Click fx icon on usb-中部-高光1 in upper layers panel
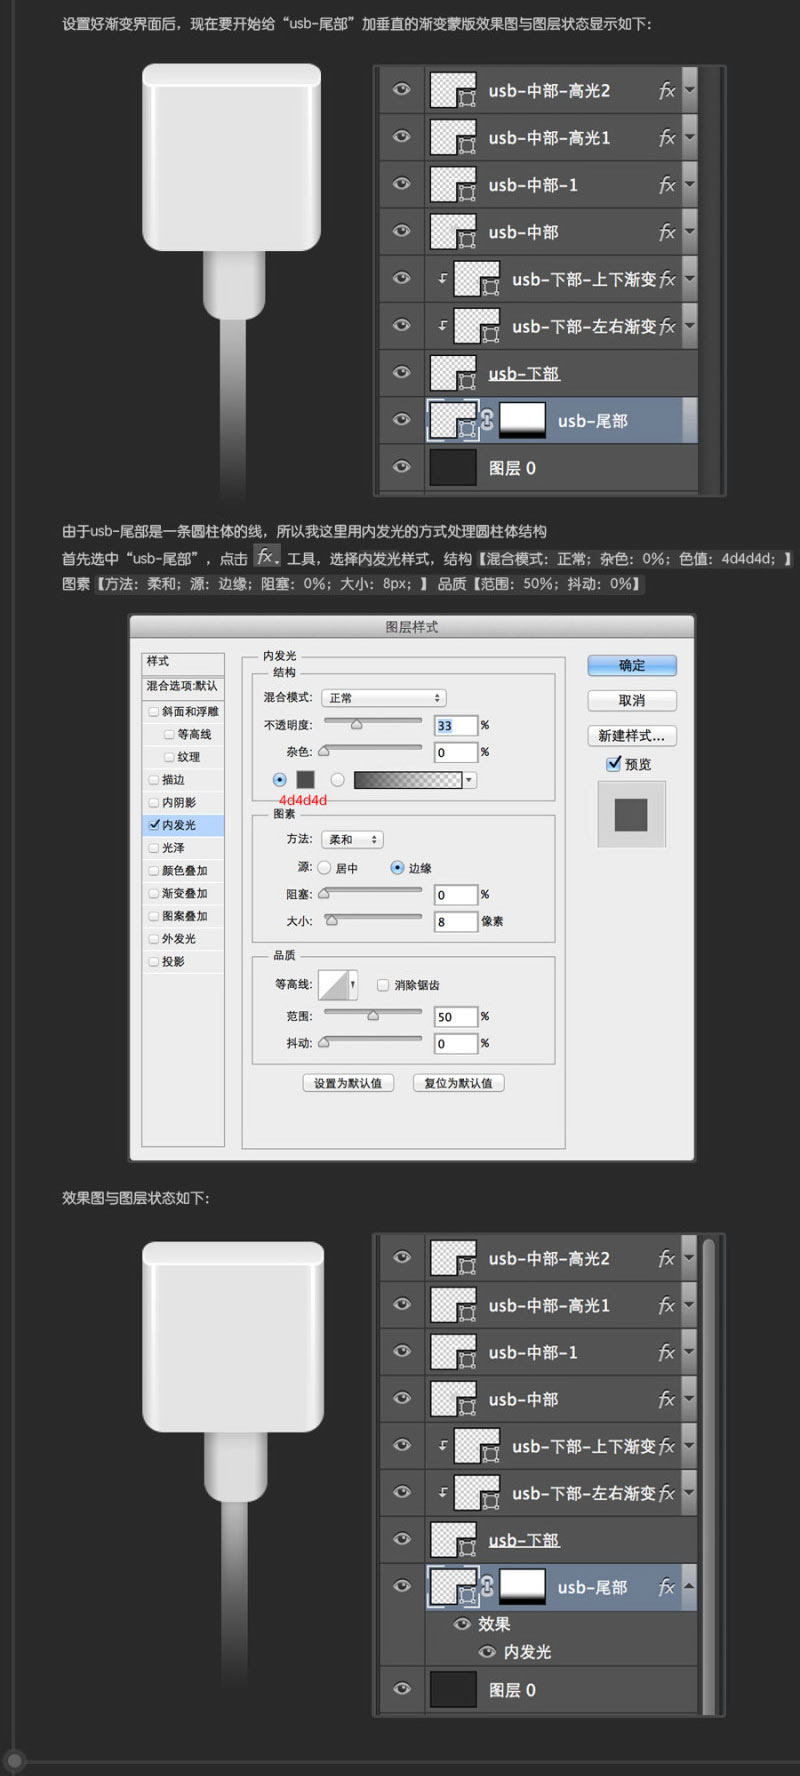The image size is (800, 1776). (x=667, y=138)
